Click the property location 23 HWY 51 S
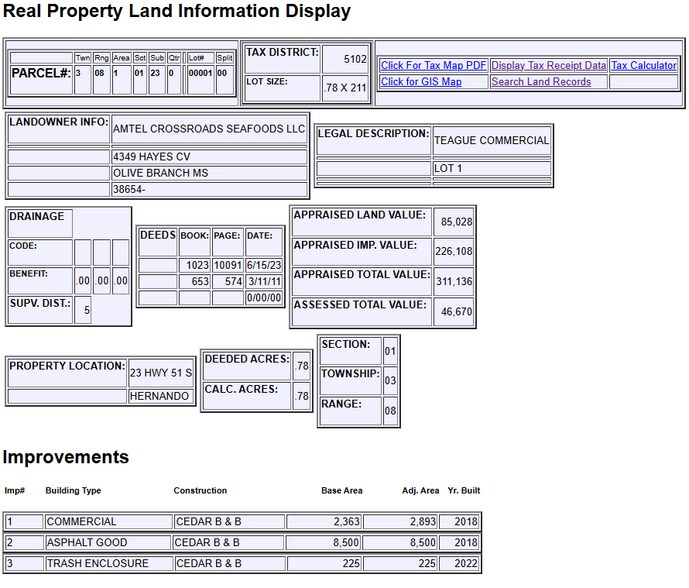689x588 pixels. click(x=160, y=373)
